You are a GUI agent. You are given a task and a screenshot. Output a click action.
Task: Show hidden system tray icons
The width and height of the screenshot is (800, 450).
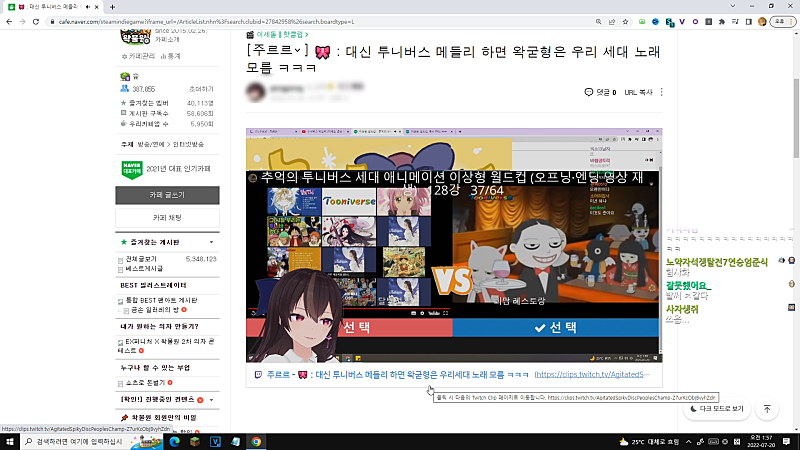pos(689,442)
